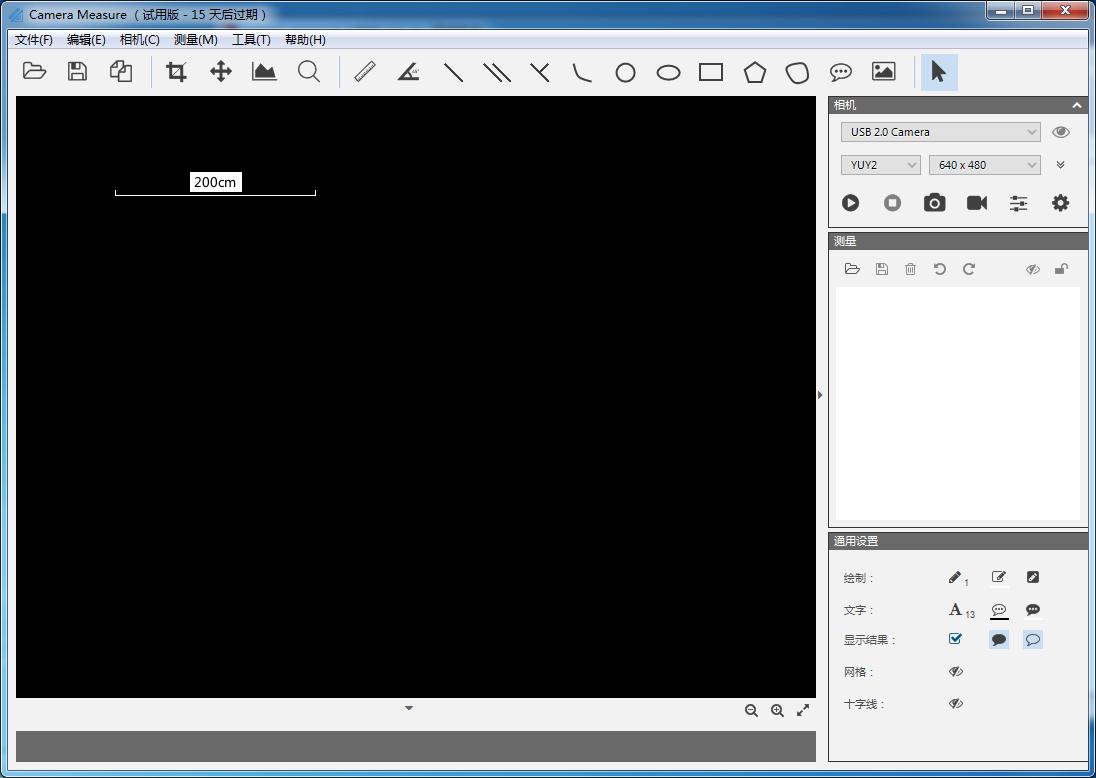Open file using the folder toolbar icon
The image size is (1096, 778).
coord(34,71)
